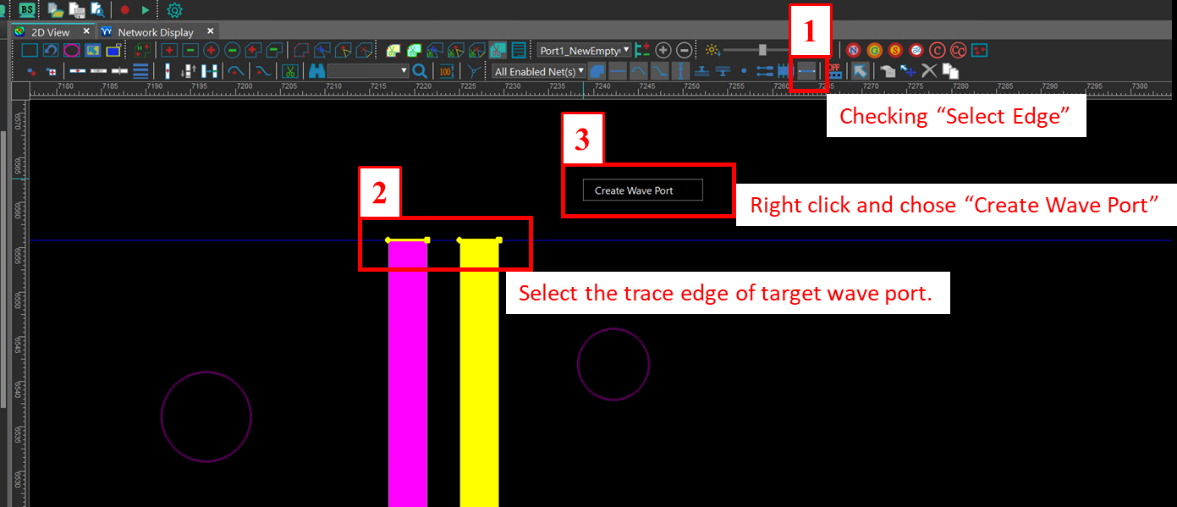Click the brightness slider handle

click(763, 50)
